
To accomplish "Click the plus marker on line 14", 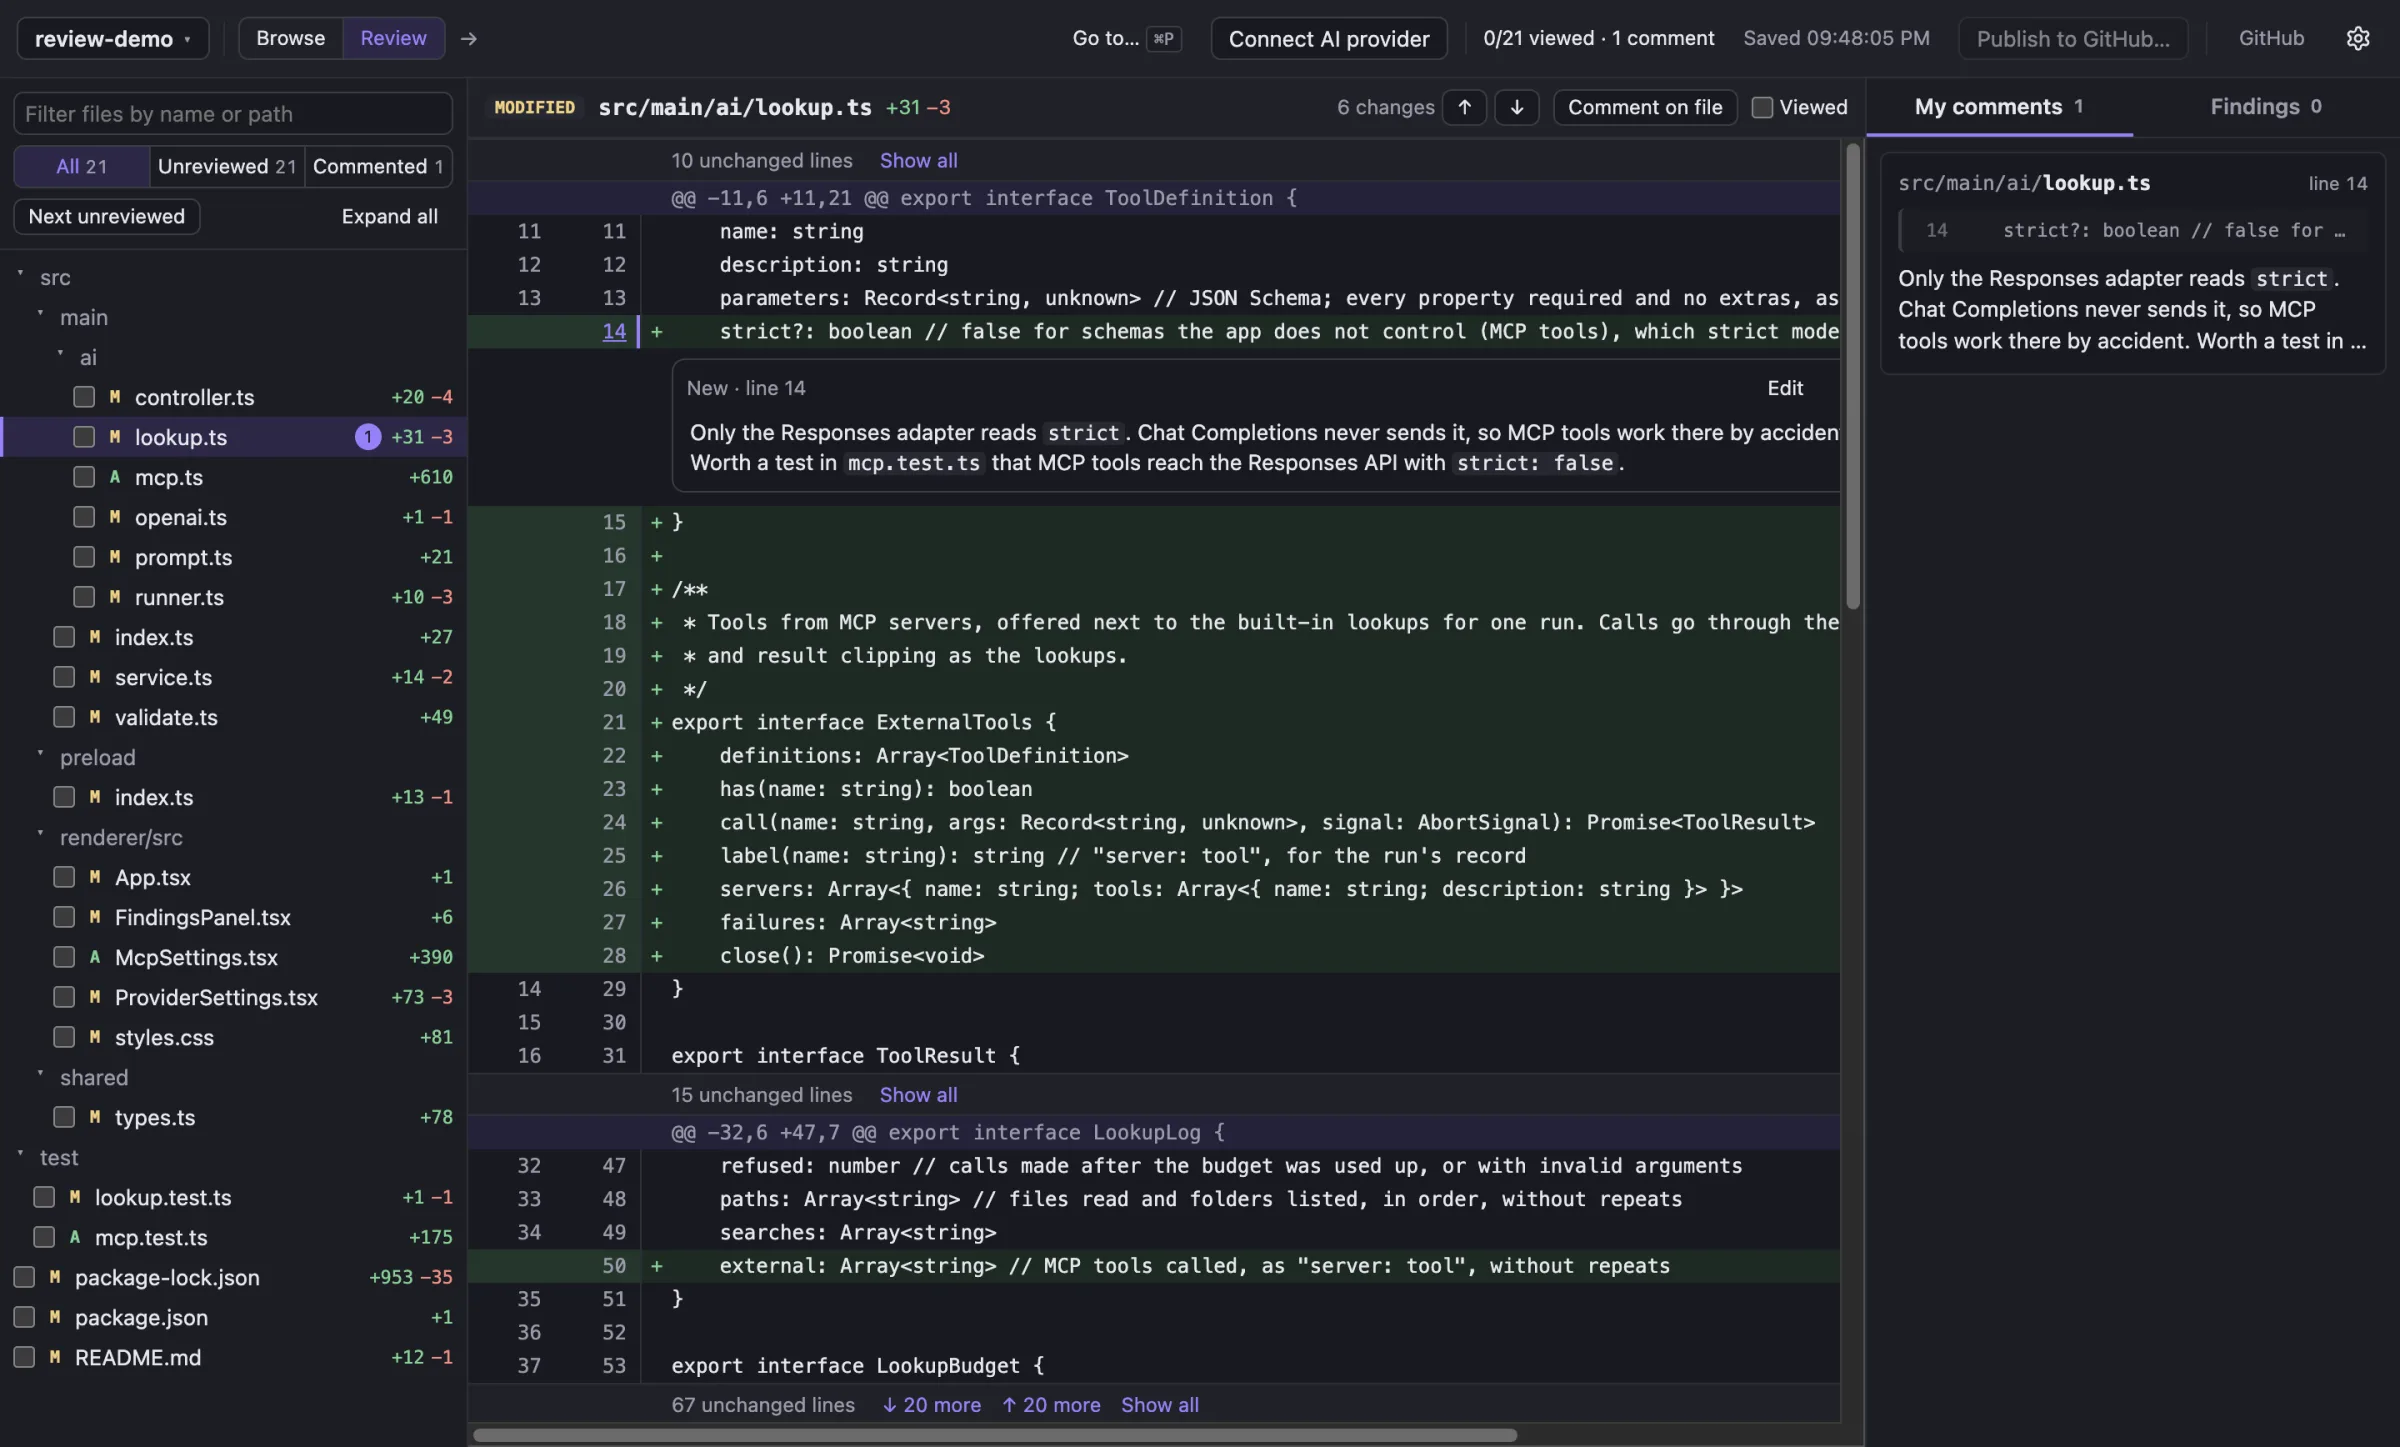I will pos(657,331).
